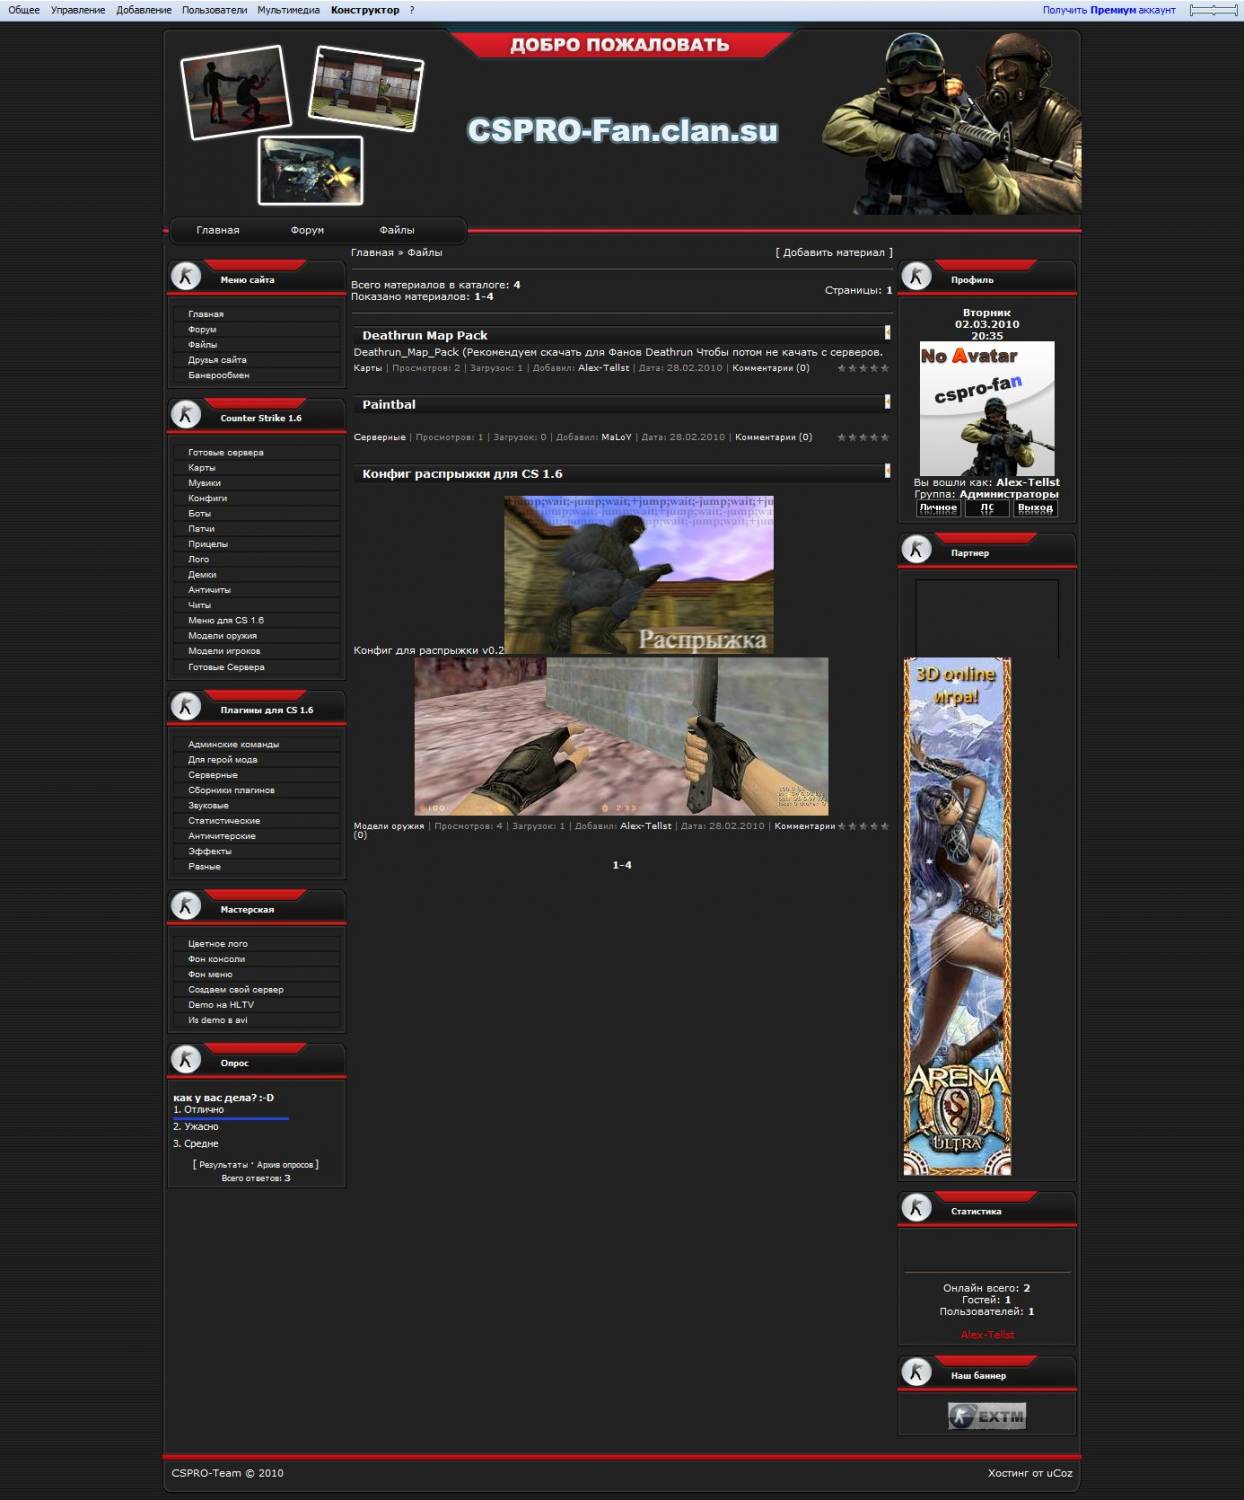The width and height of the screenshot is (1244, 1500).
Task: Open moderator panel icon for Deathrun Map Pack
Action: tap(887, 332)
